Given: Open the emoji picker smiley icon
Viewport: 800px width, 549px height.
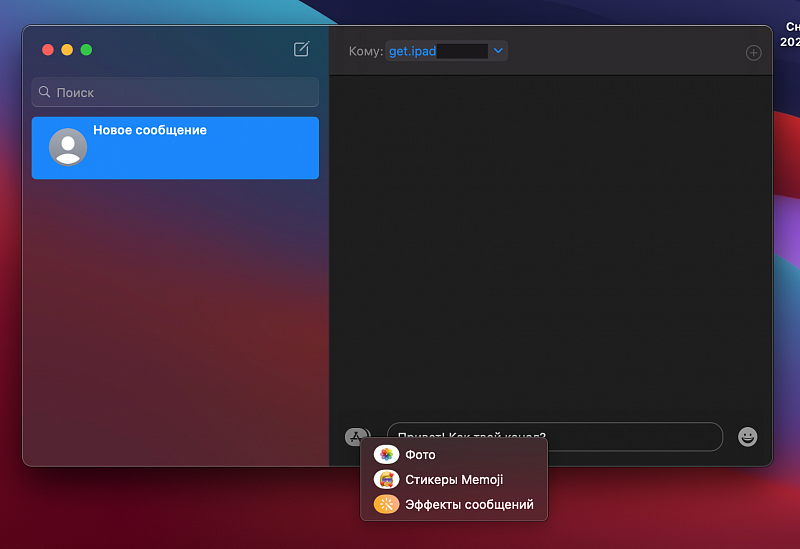Looking at the screenshot, I should 747,437.
